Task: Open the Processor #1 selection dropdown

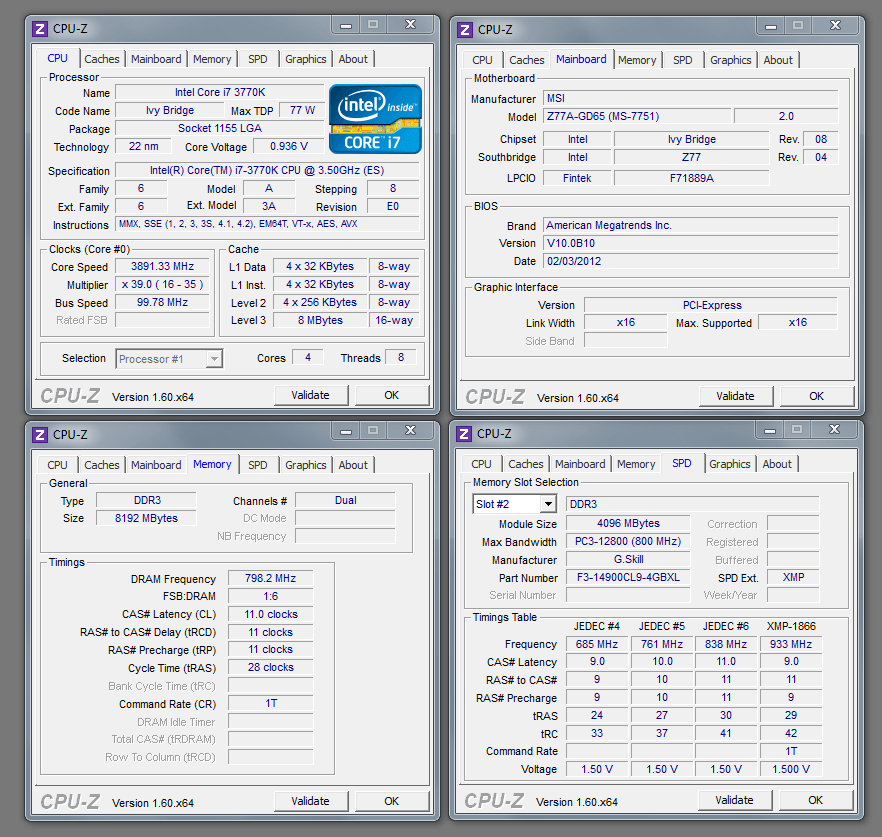Action: [213, 359]
